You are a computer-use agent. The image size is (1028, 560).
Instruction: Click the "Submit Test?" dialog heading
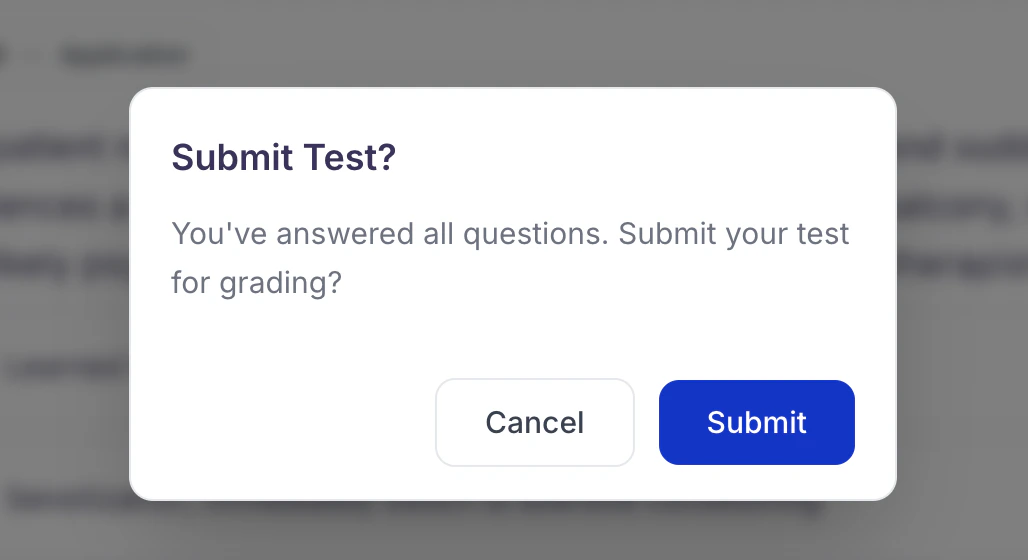pos(284,157)
